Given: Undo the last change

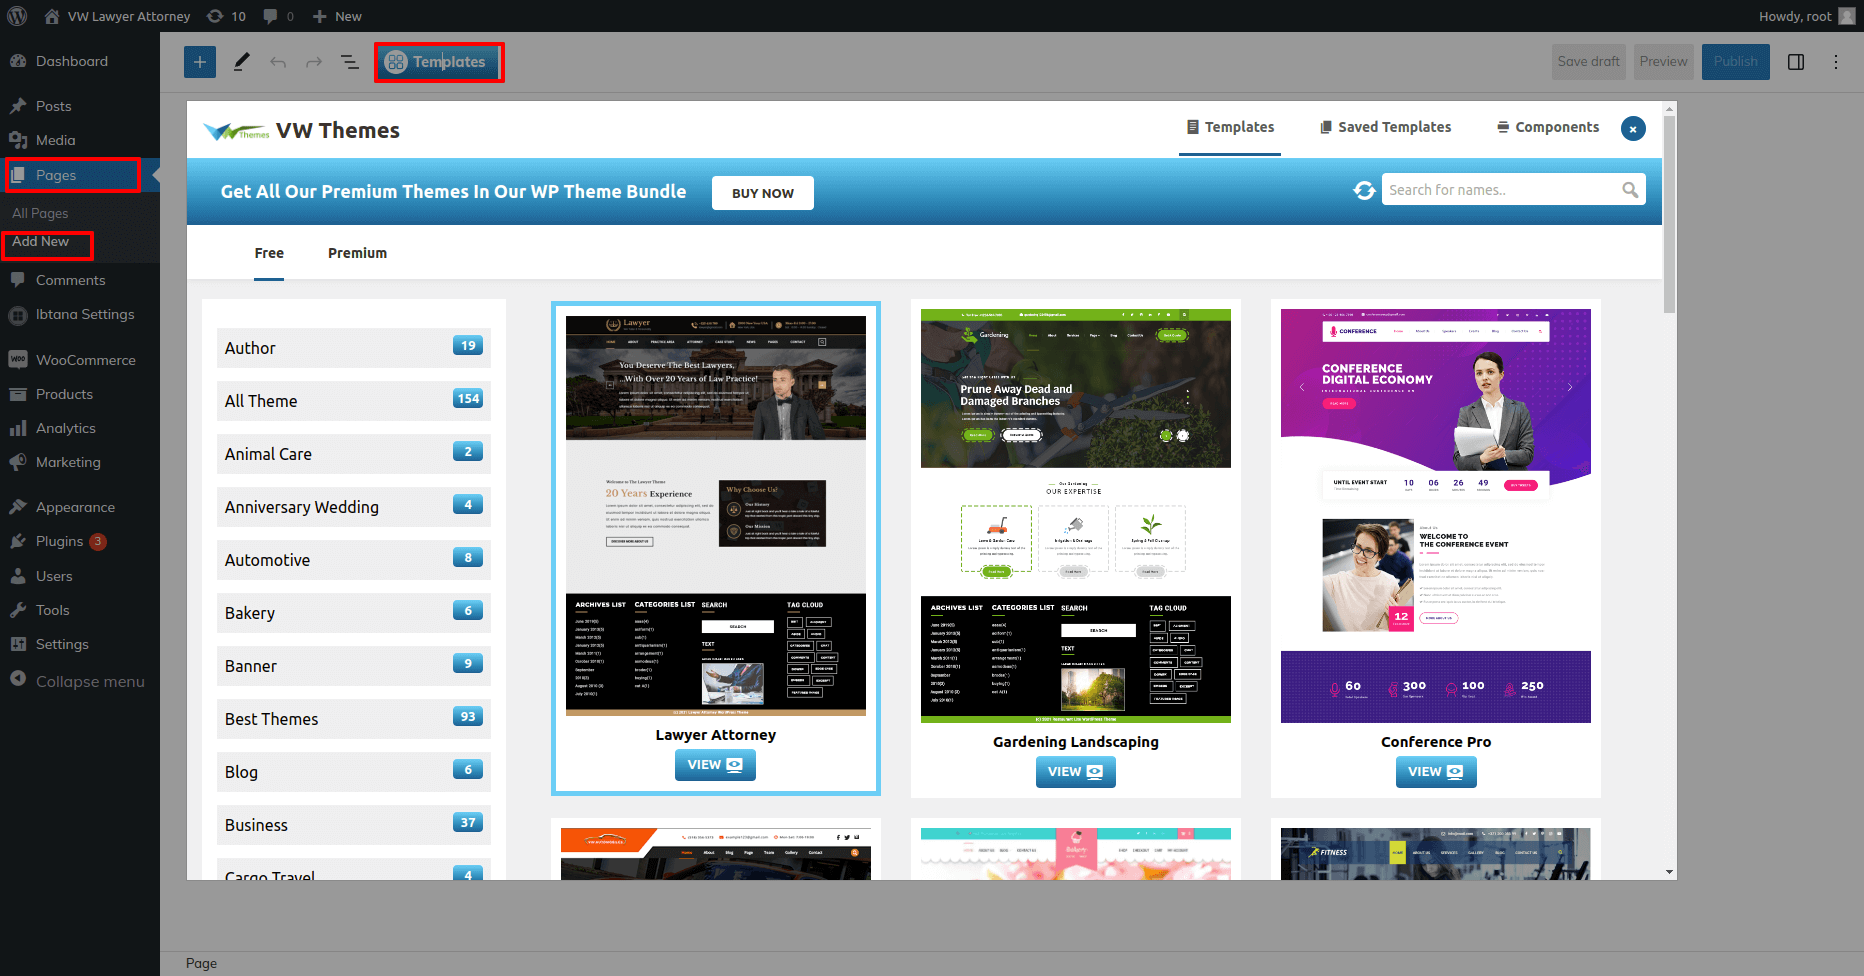Looking at the screenshot, I should (x=278, y=62).
